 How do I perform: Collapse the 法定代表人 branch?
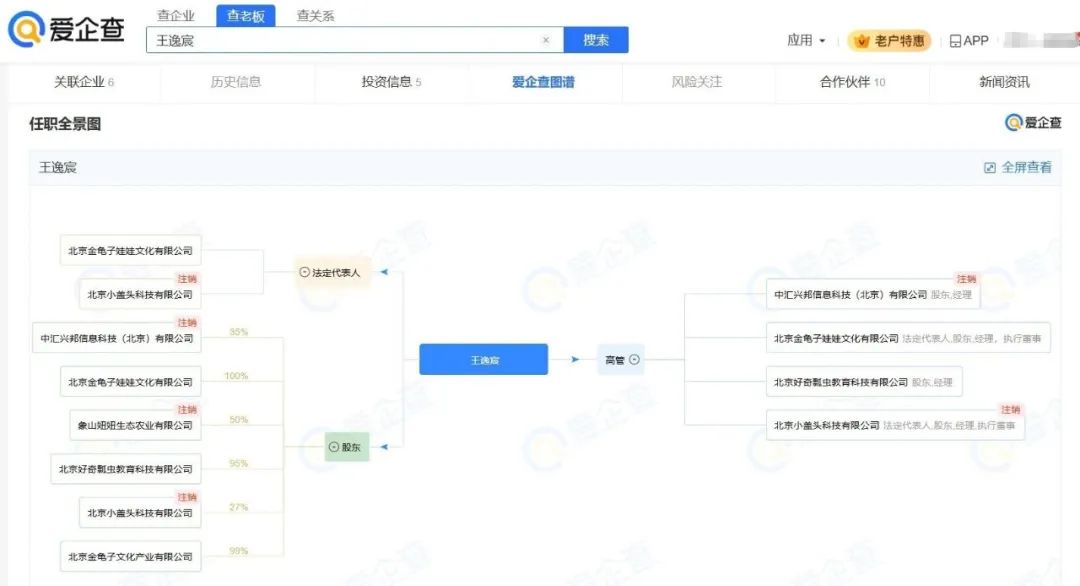(304, 273)
